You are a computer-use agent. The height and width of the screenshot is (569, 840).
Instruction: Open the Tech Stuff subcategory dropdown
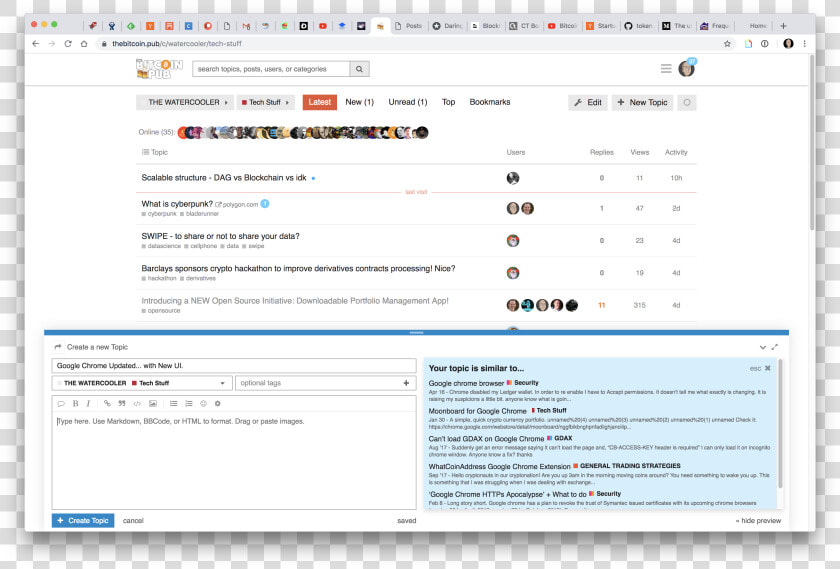pyautogui.click(x=266, y=102)
